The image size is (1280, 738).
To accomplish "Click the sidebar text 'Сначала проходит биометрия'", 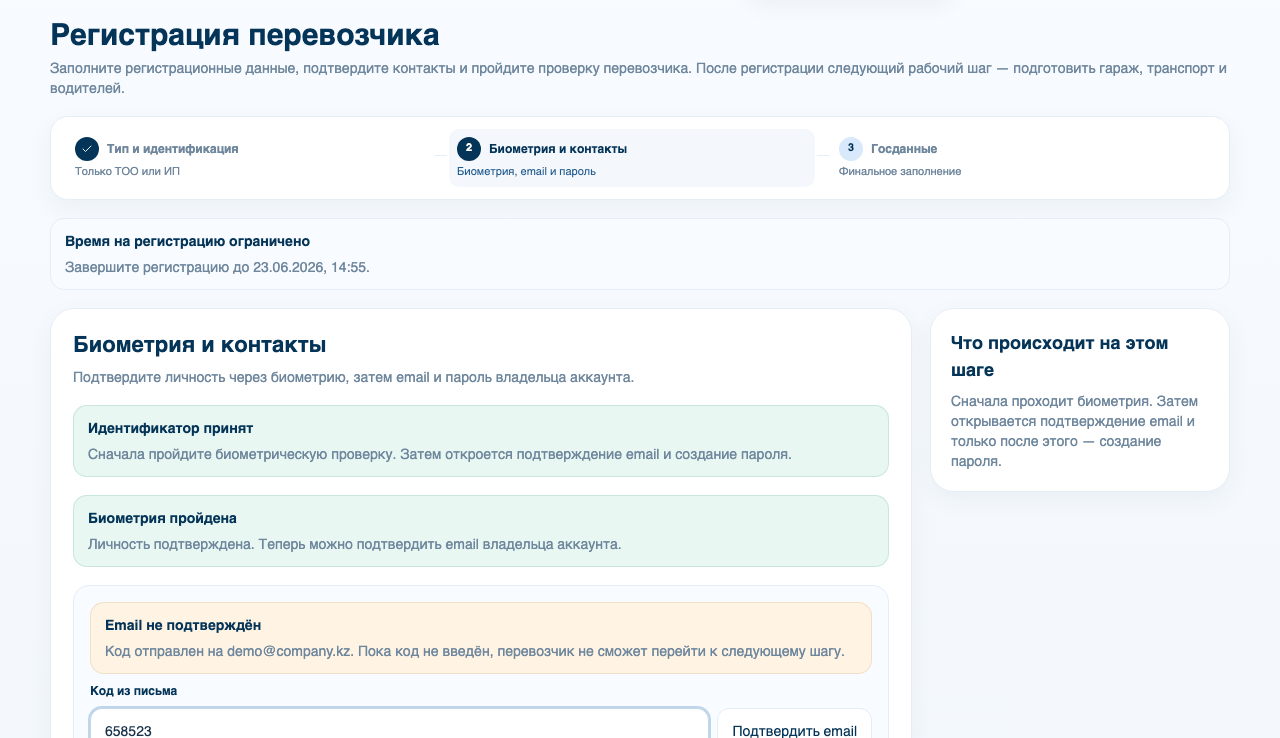I will (x=1073, y=431).
